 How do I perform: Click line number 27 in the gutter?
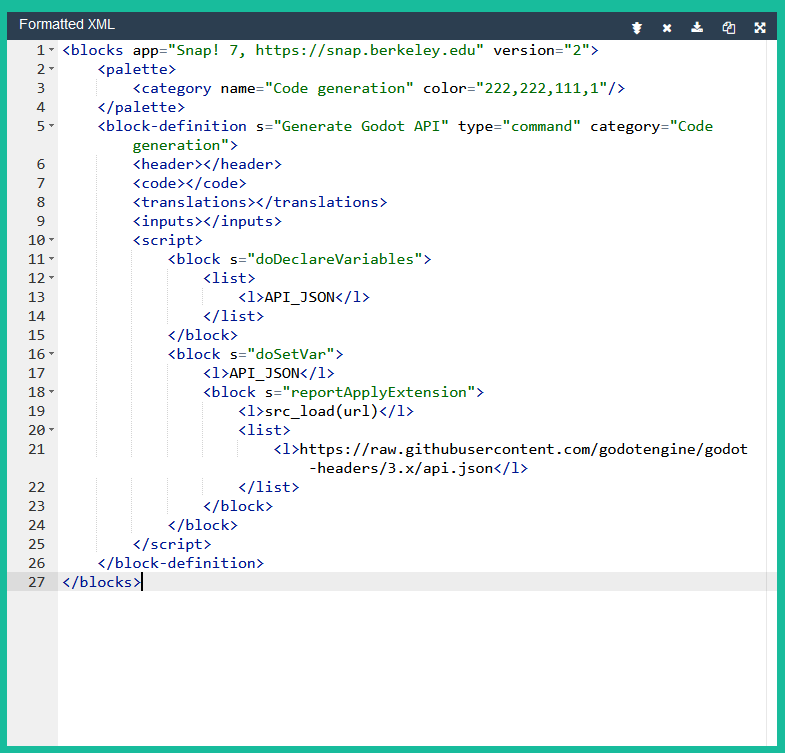[x=36, y=582]
